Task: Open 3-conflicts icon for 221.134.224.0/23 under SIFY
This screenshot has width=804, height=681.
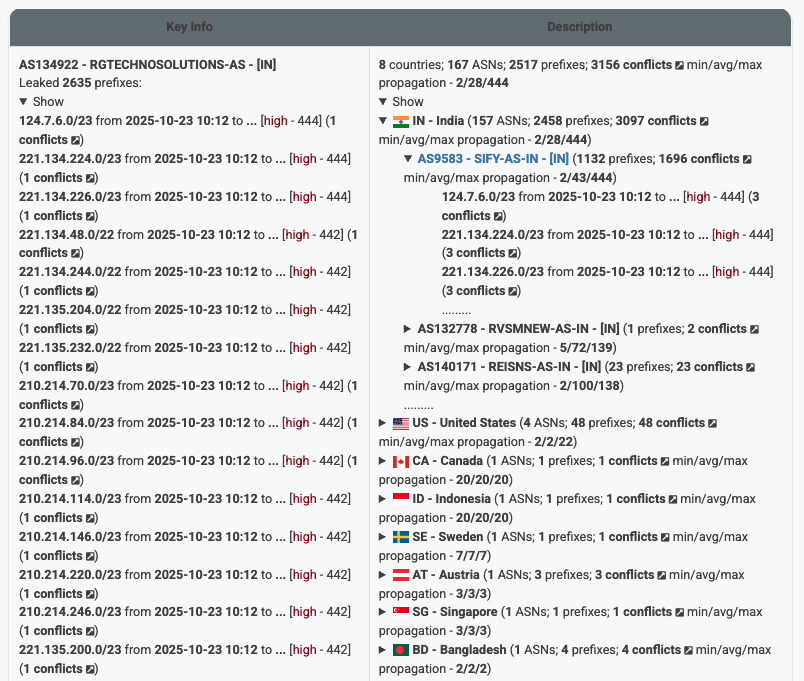Action: tap(513, 253)
